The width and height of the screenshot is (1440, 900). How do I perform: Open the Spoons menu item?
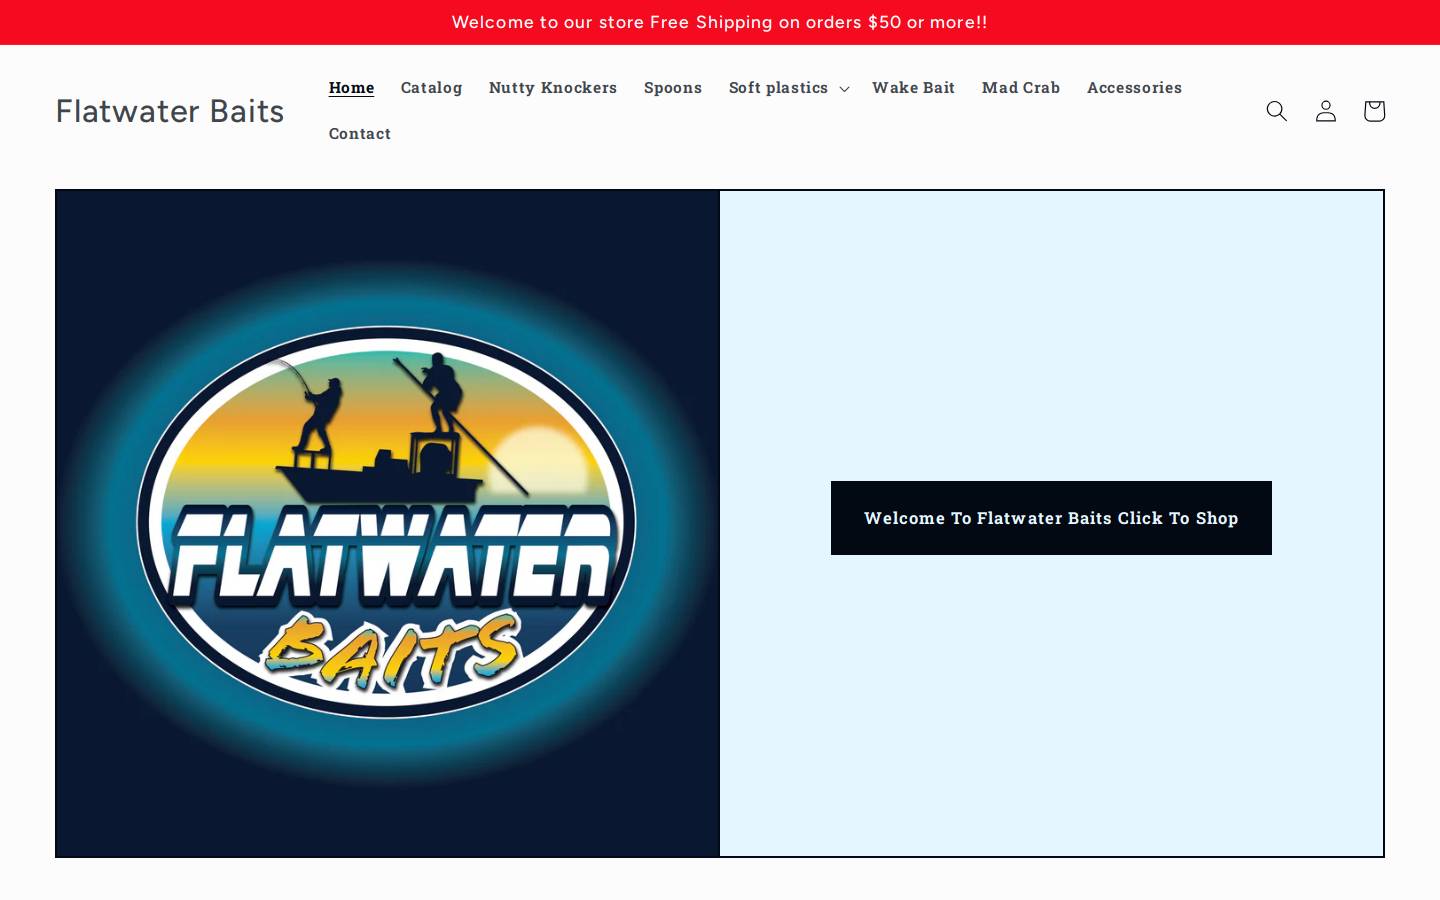[673, 88]
